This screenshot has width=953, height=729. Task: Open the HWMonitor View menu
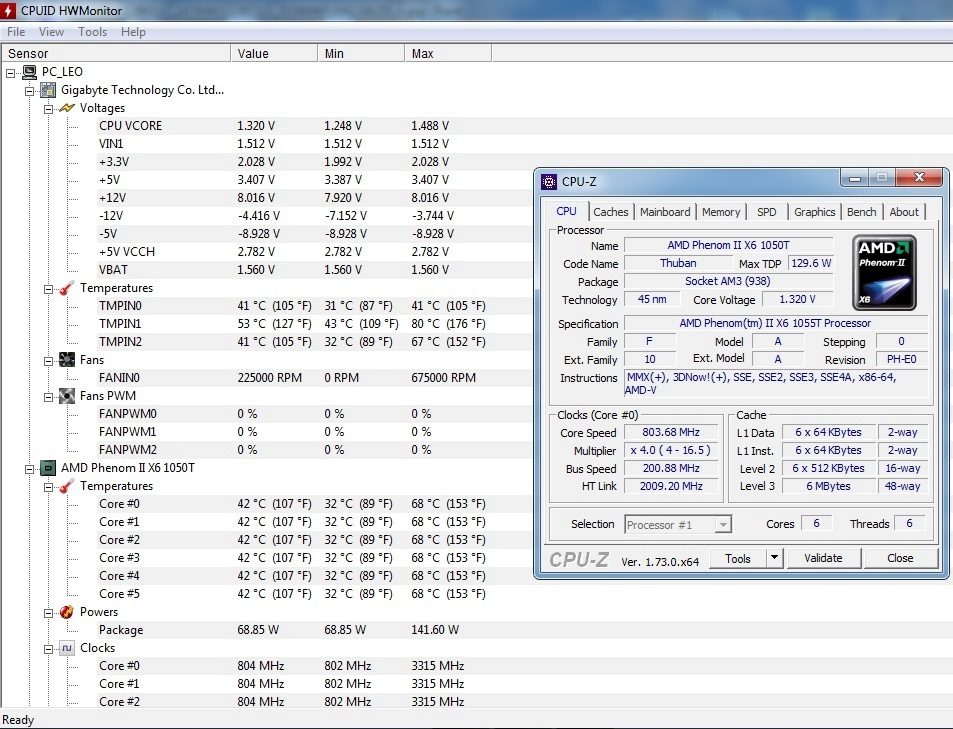click(51, 32)
